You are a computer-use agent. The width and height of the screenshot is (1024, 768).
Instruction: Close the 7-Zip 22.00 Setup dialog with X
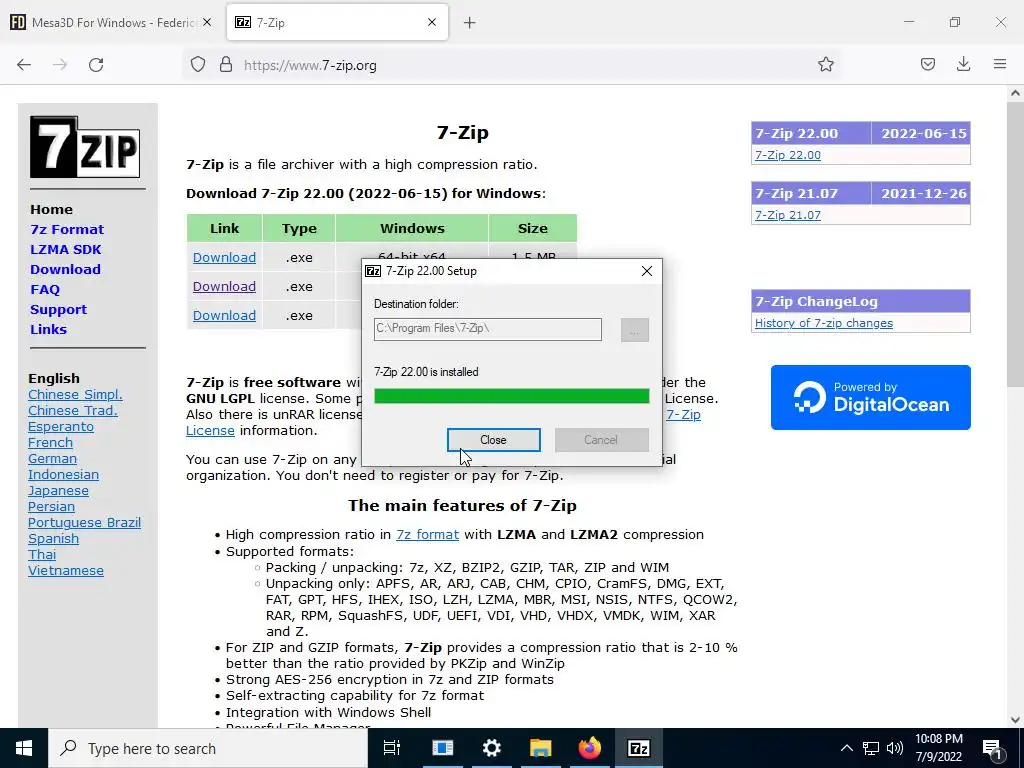[x=647, y=271]
